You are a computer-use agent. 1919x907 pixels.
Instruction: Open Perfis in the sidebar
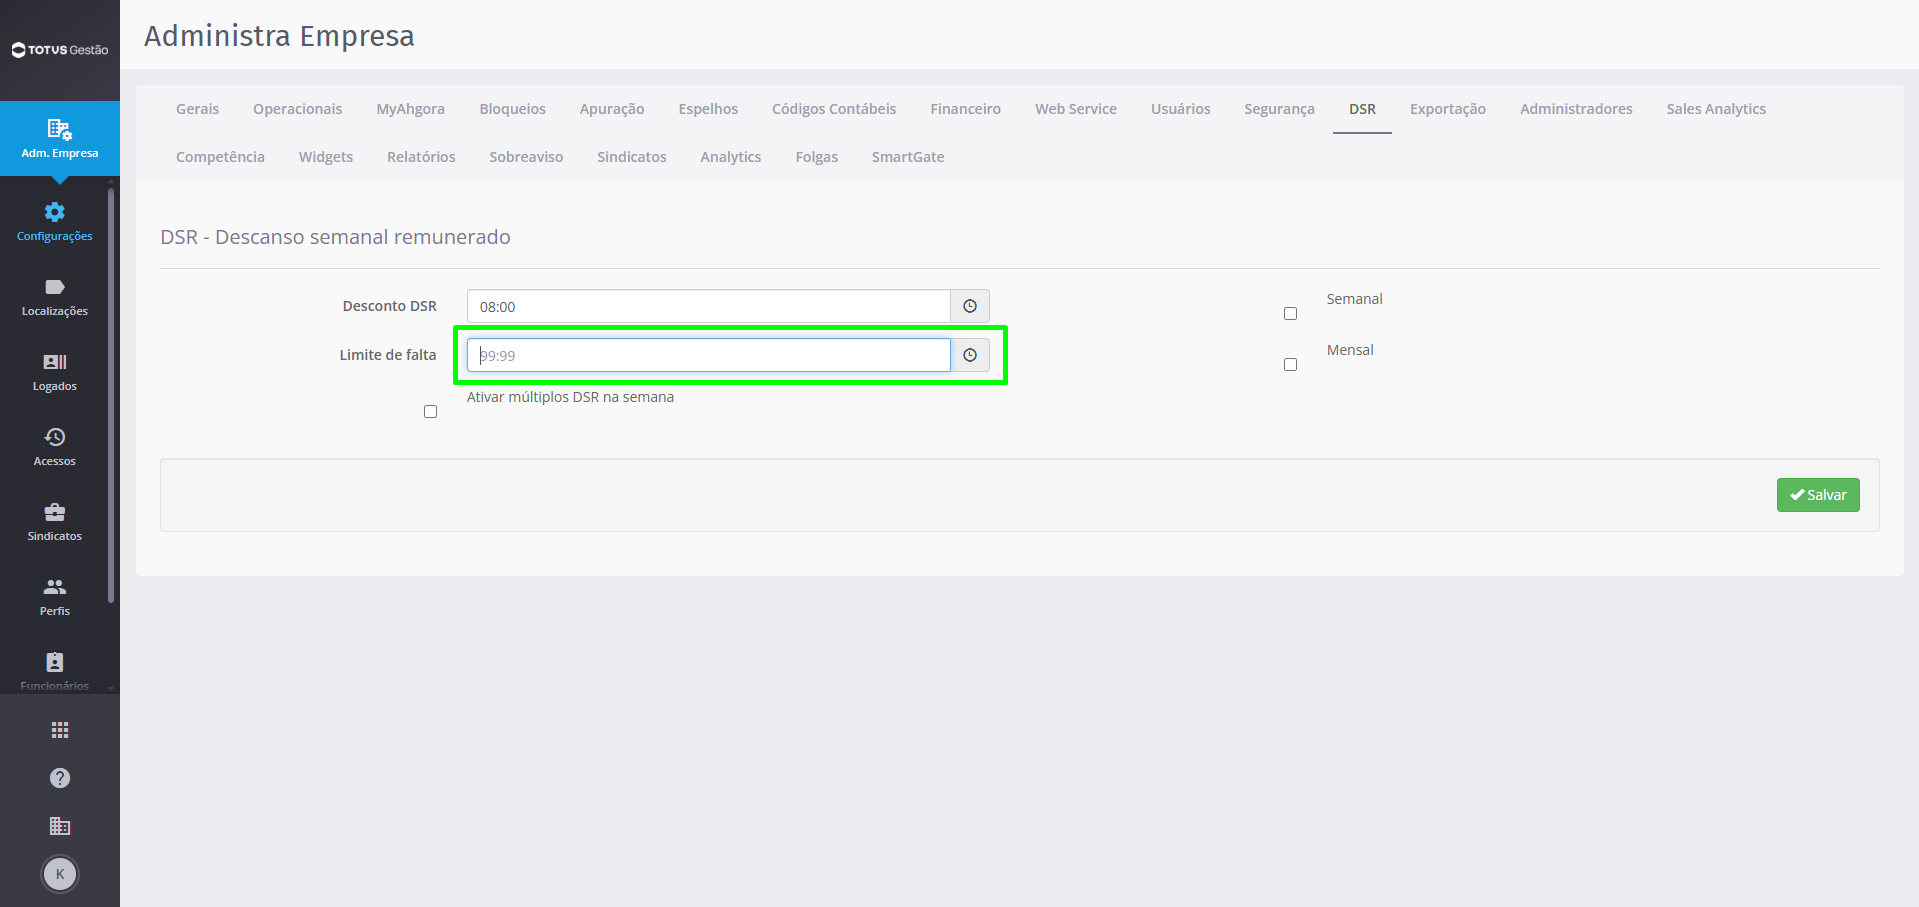tap(55, 598)
